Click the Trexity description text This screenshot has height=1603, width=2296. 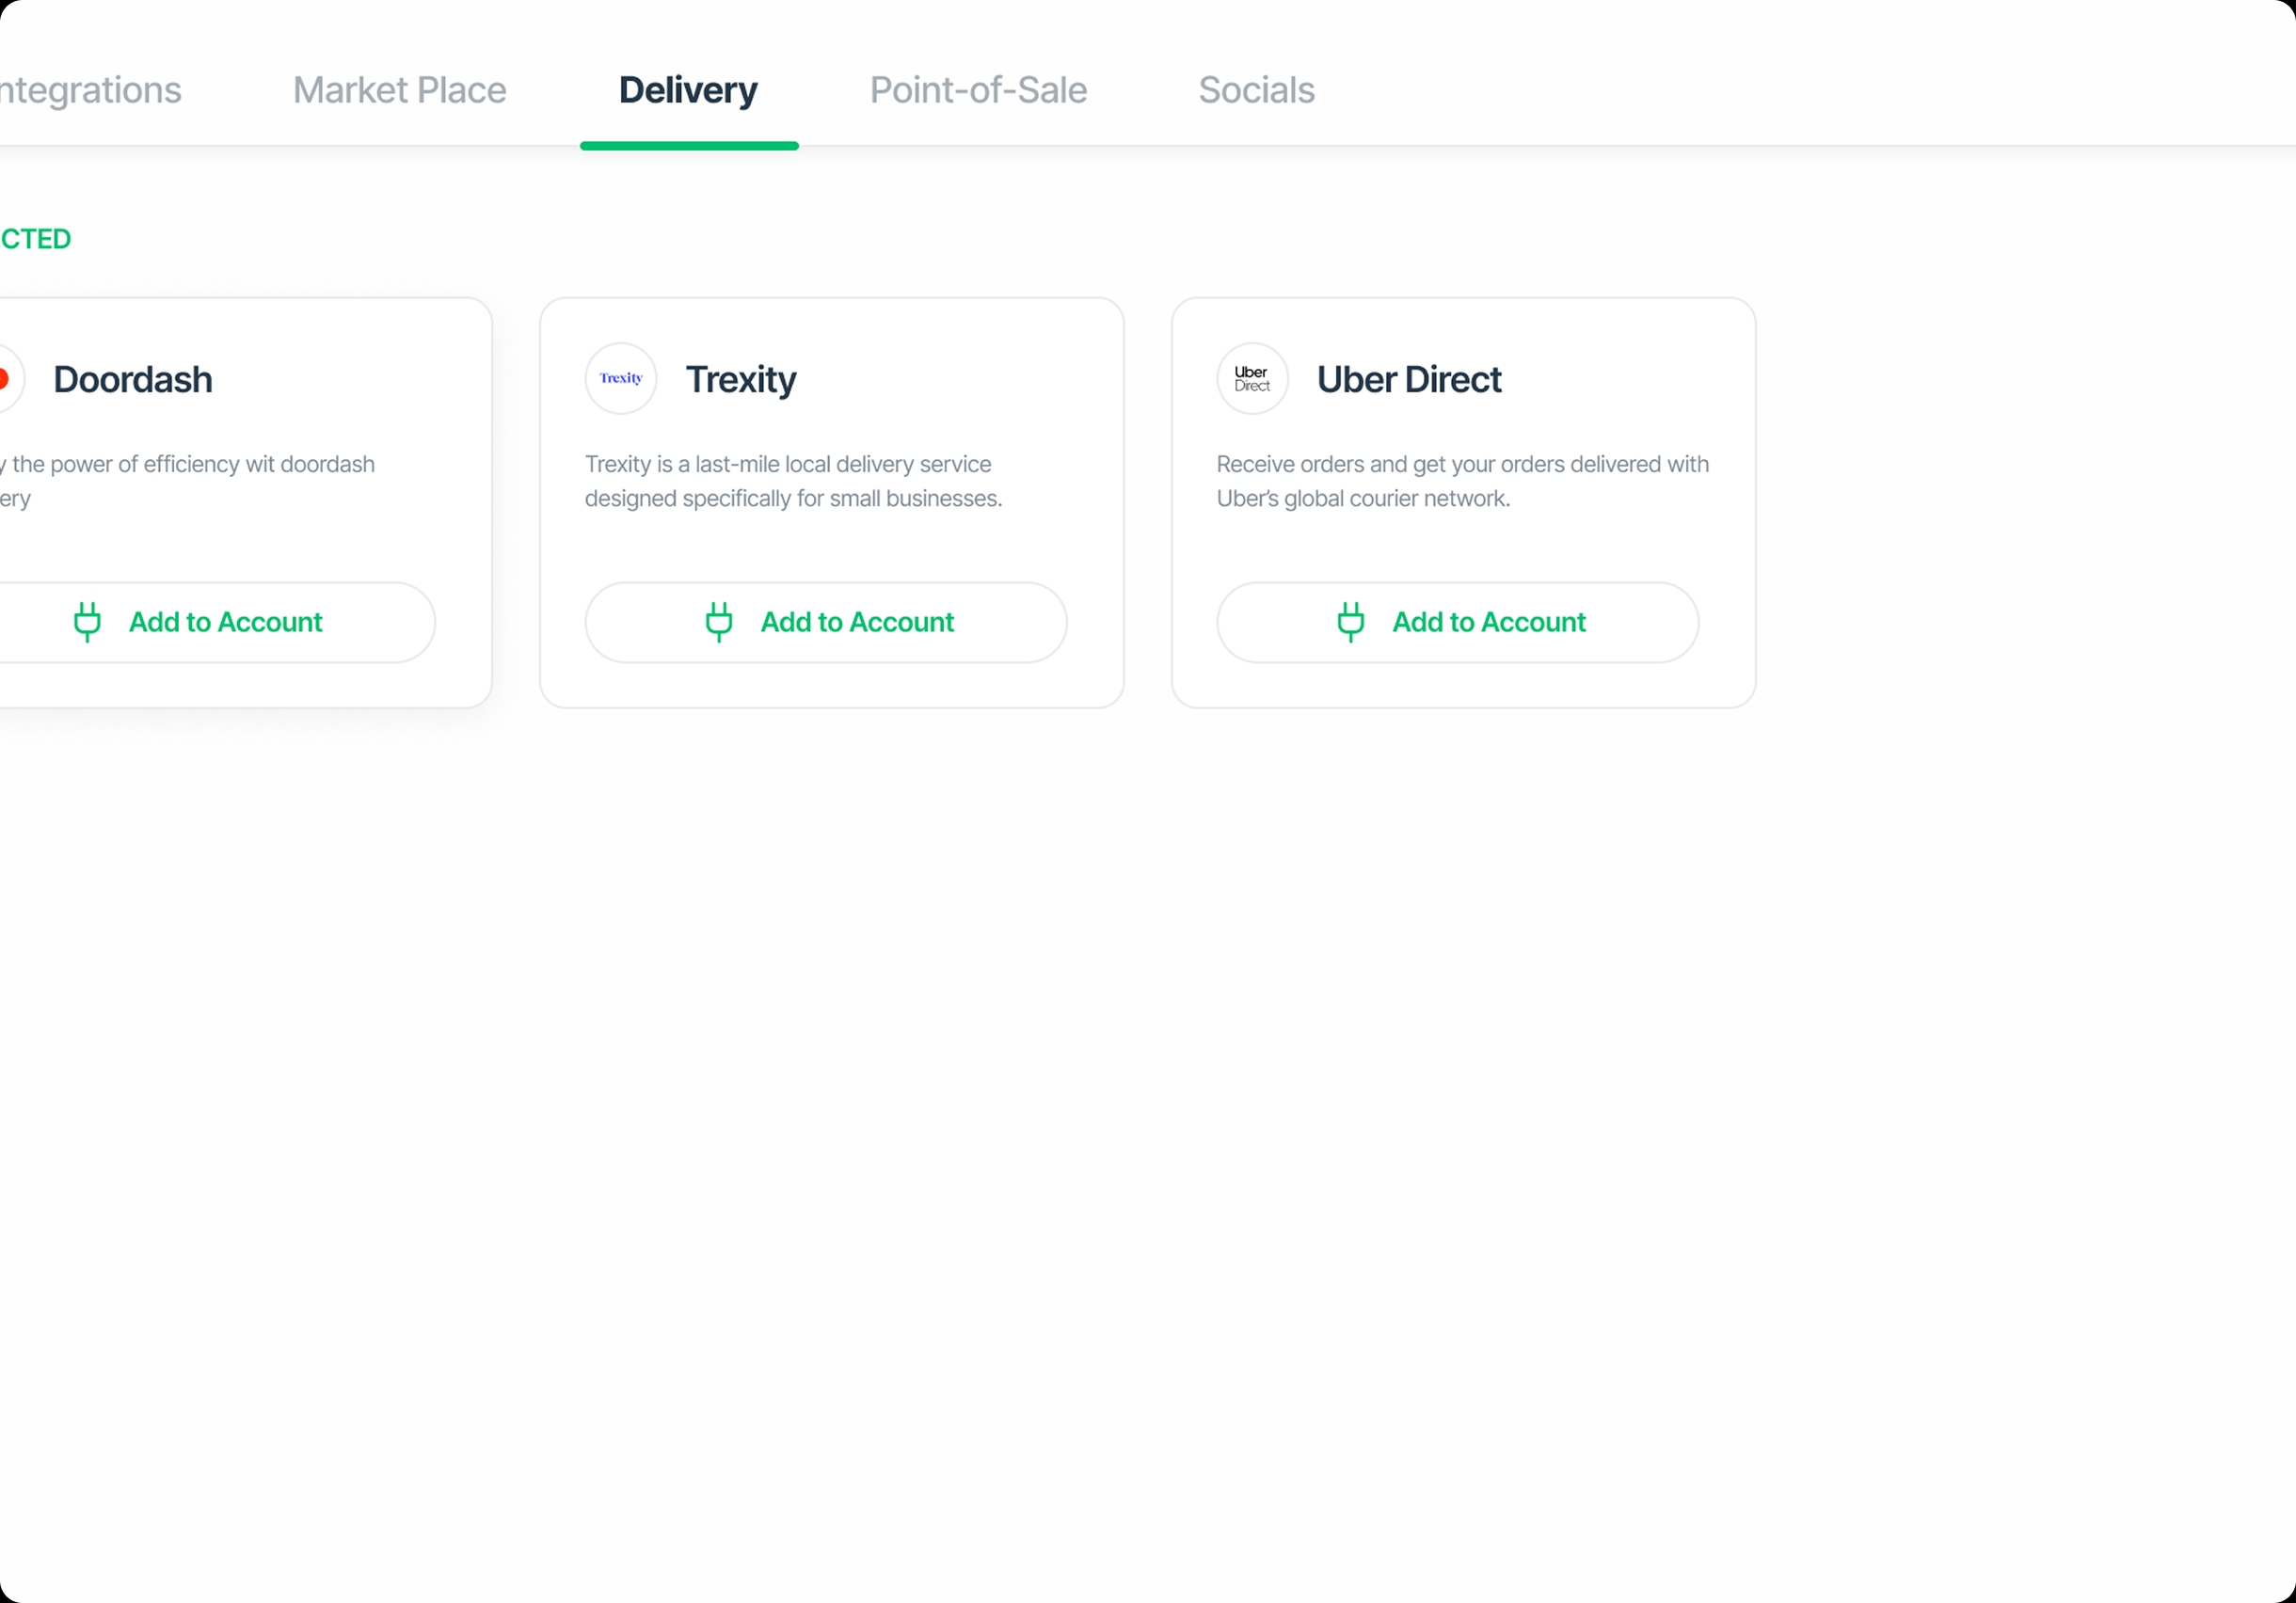(793, 481)
